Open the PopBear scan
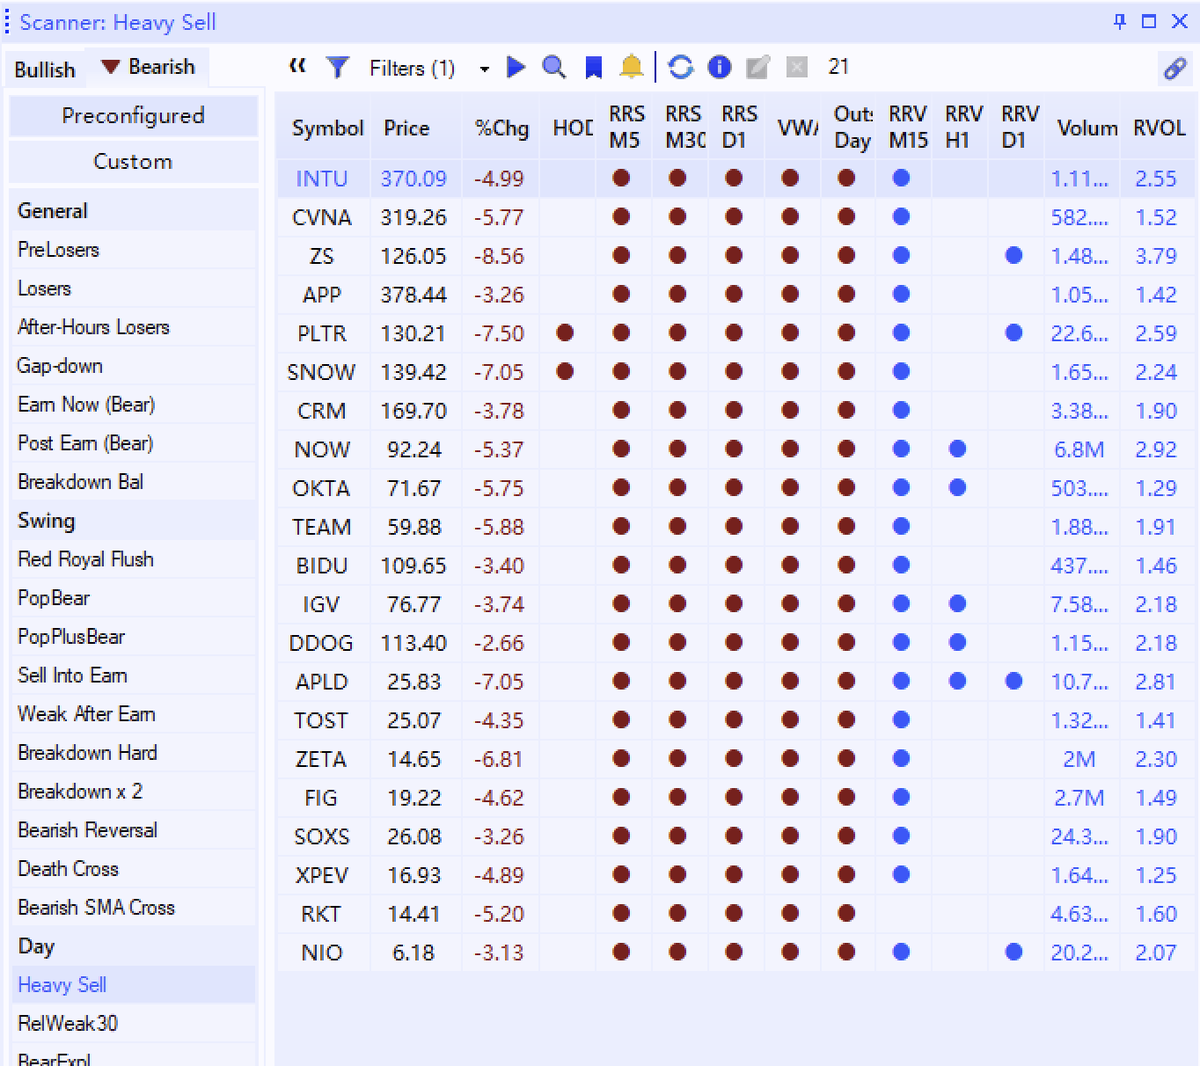The image size is (1200, 1066). [133, 598]
